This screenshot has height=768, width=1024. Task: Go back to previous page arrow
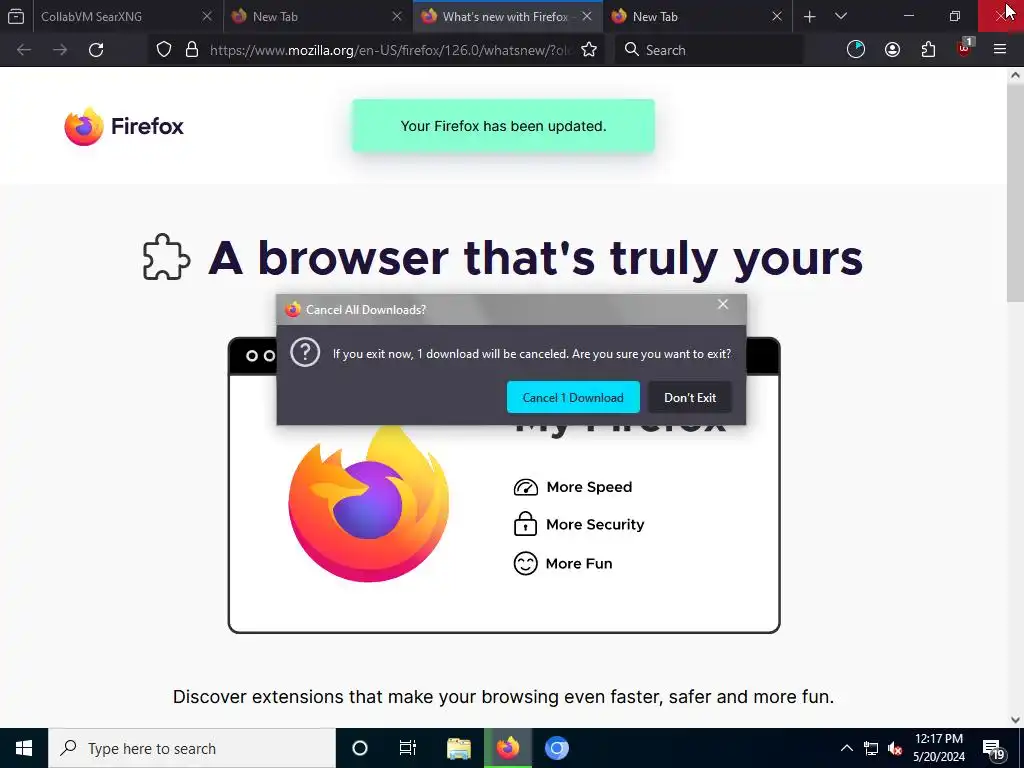coord(24,50)
